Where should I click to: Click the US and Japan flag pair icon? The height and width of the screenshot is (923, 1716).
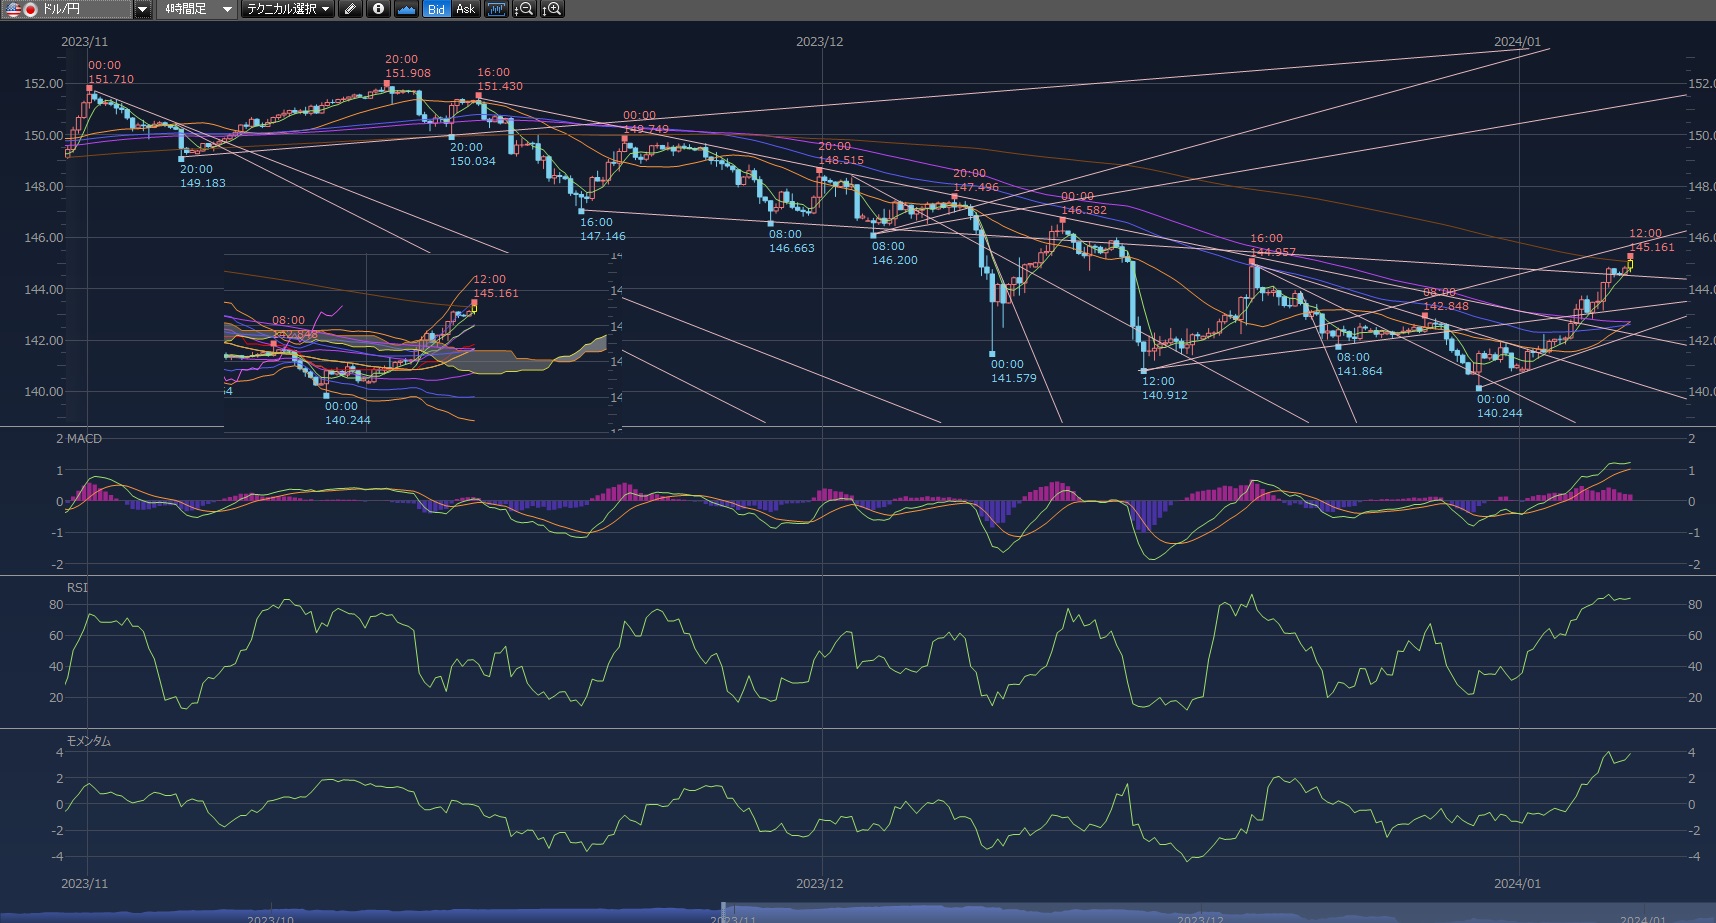21,9
